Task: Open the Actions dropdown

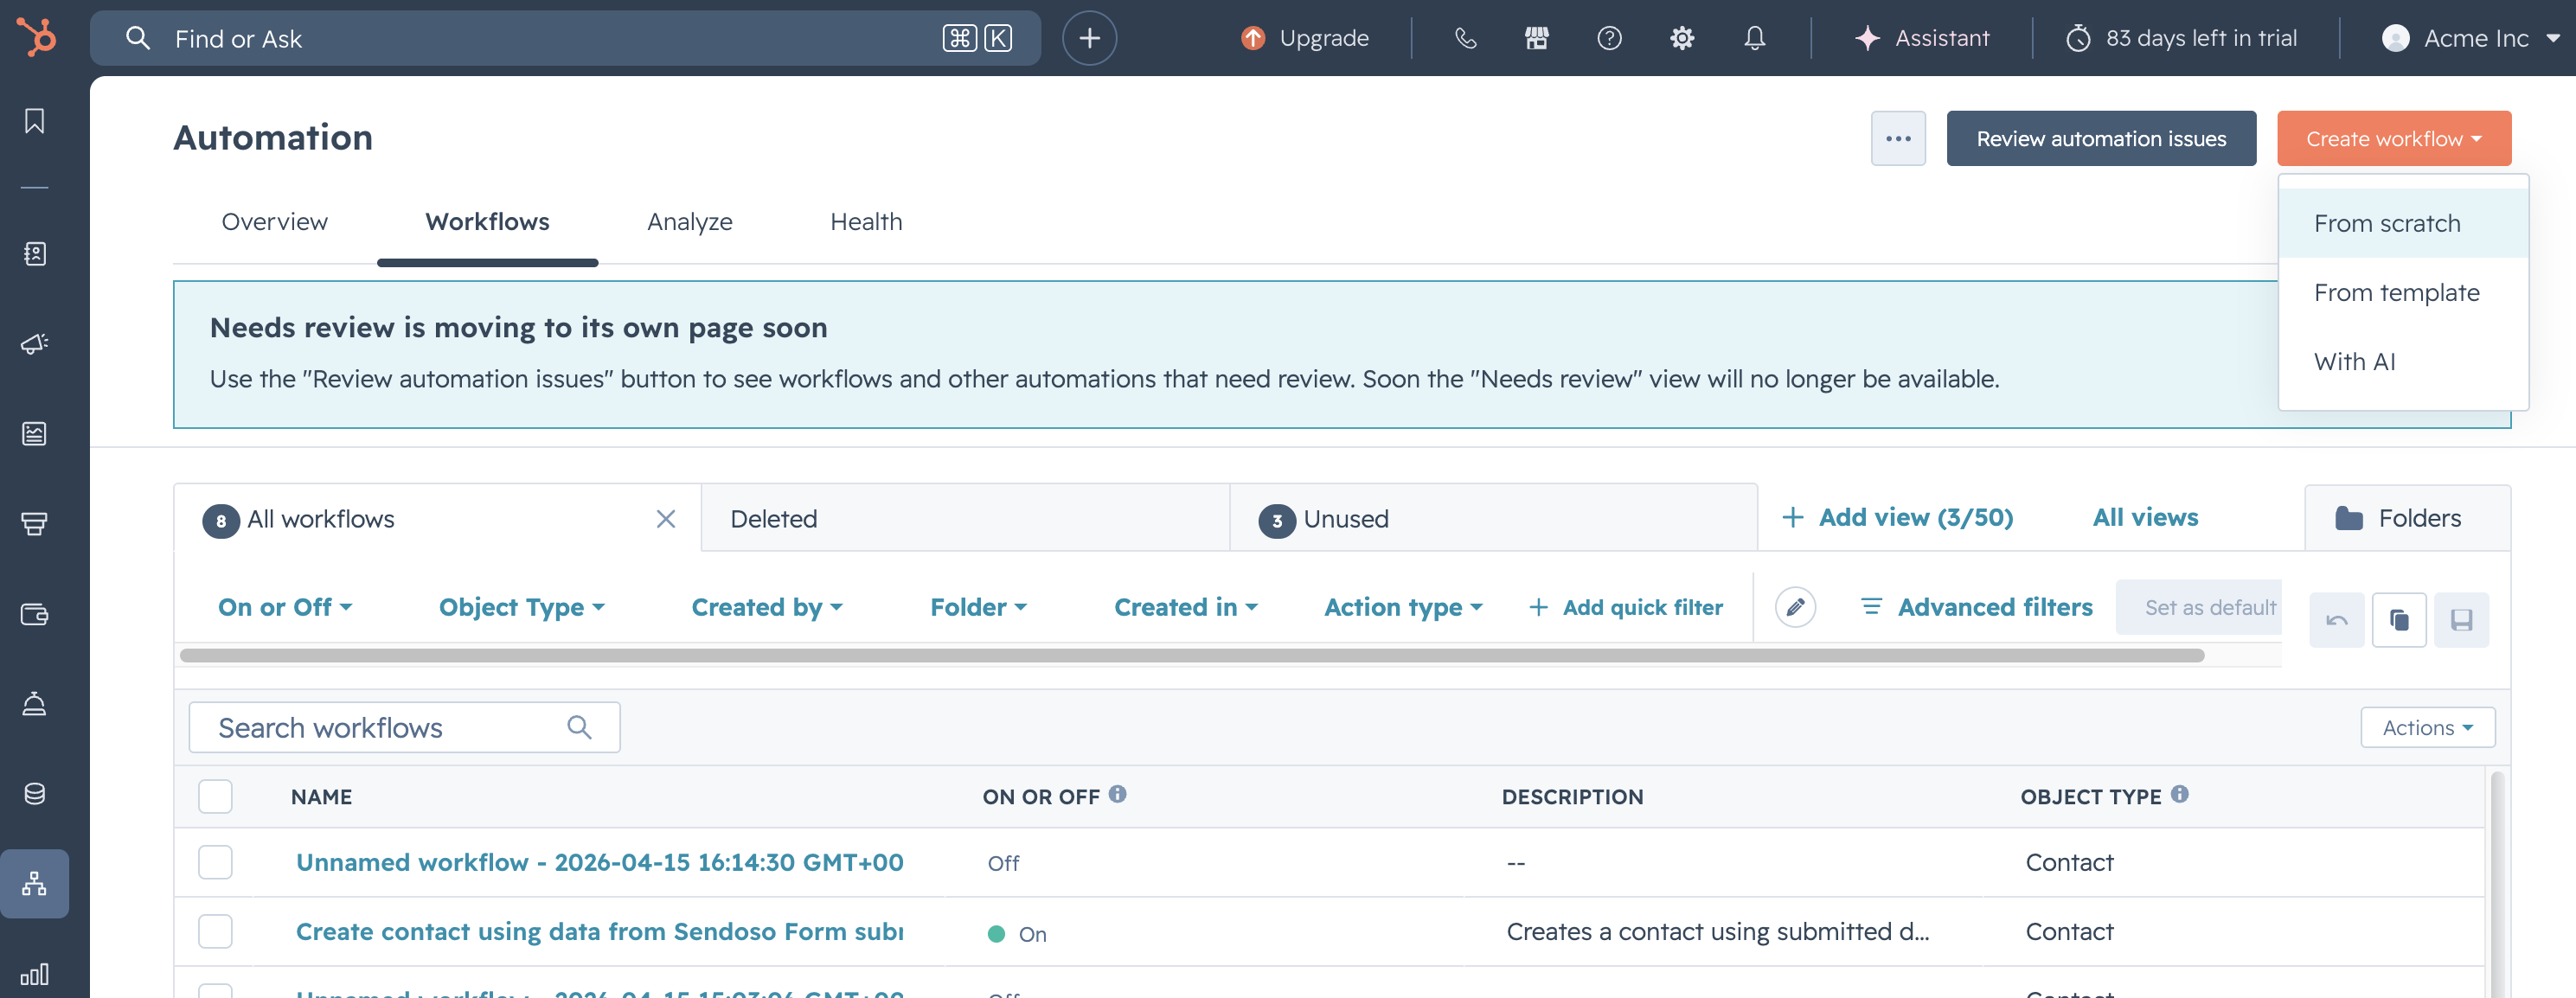Action: point(2427,727)
